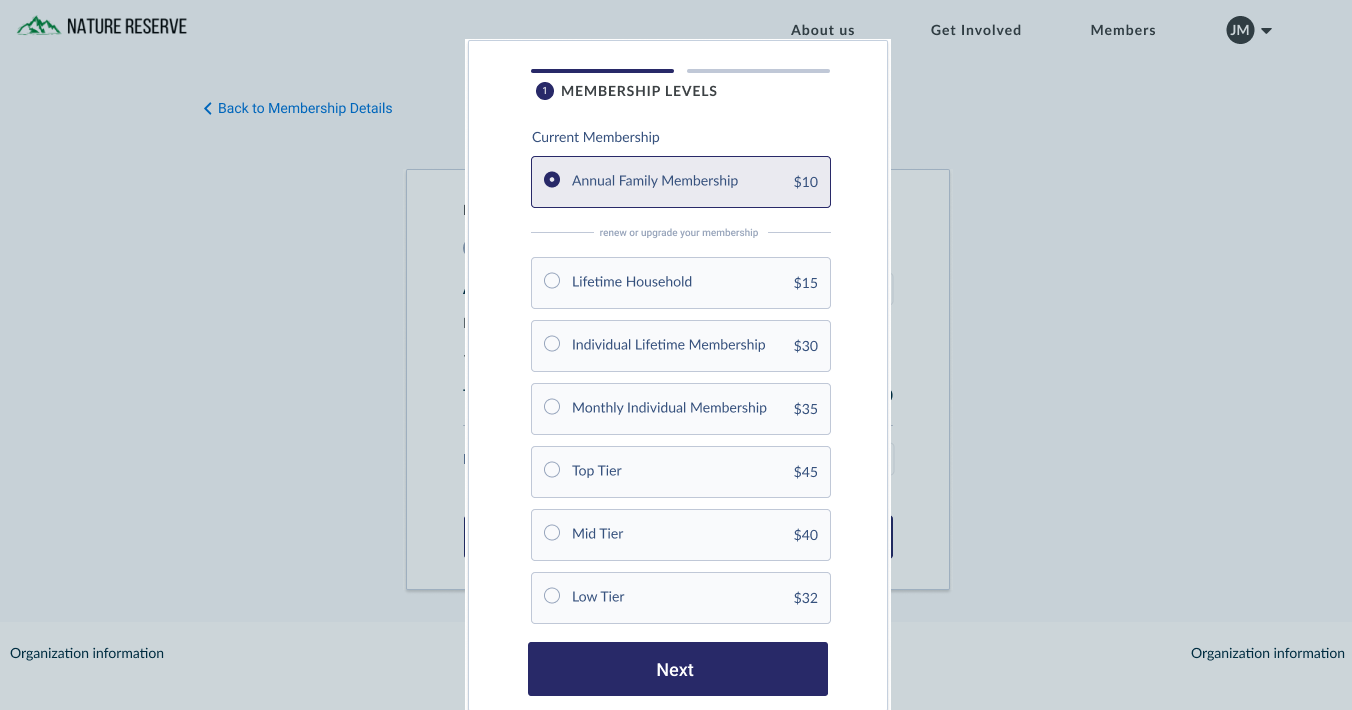
Task: Click the first progress step bar
Action: [x=602, y=71]
